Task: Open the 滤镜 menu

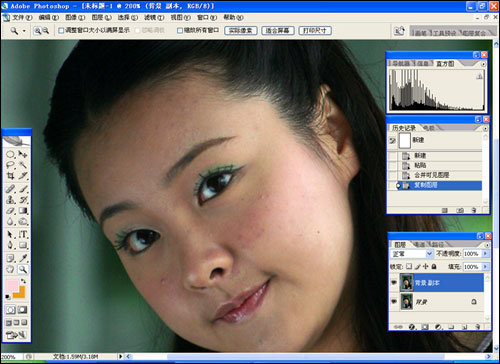Action: tap(154, 17)
